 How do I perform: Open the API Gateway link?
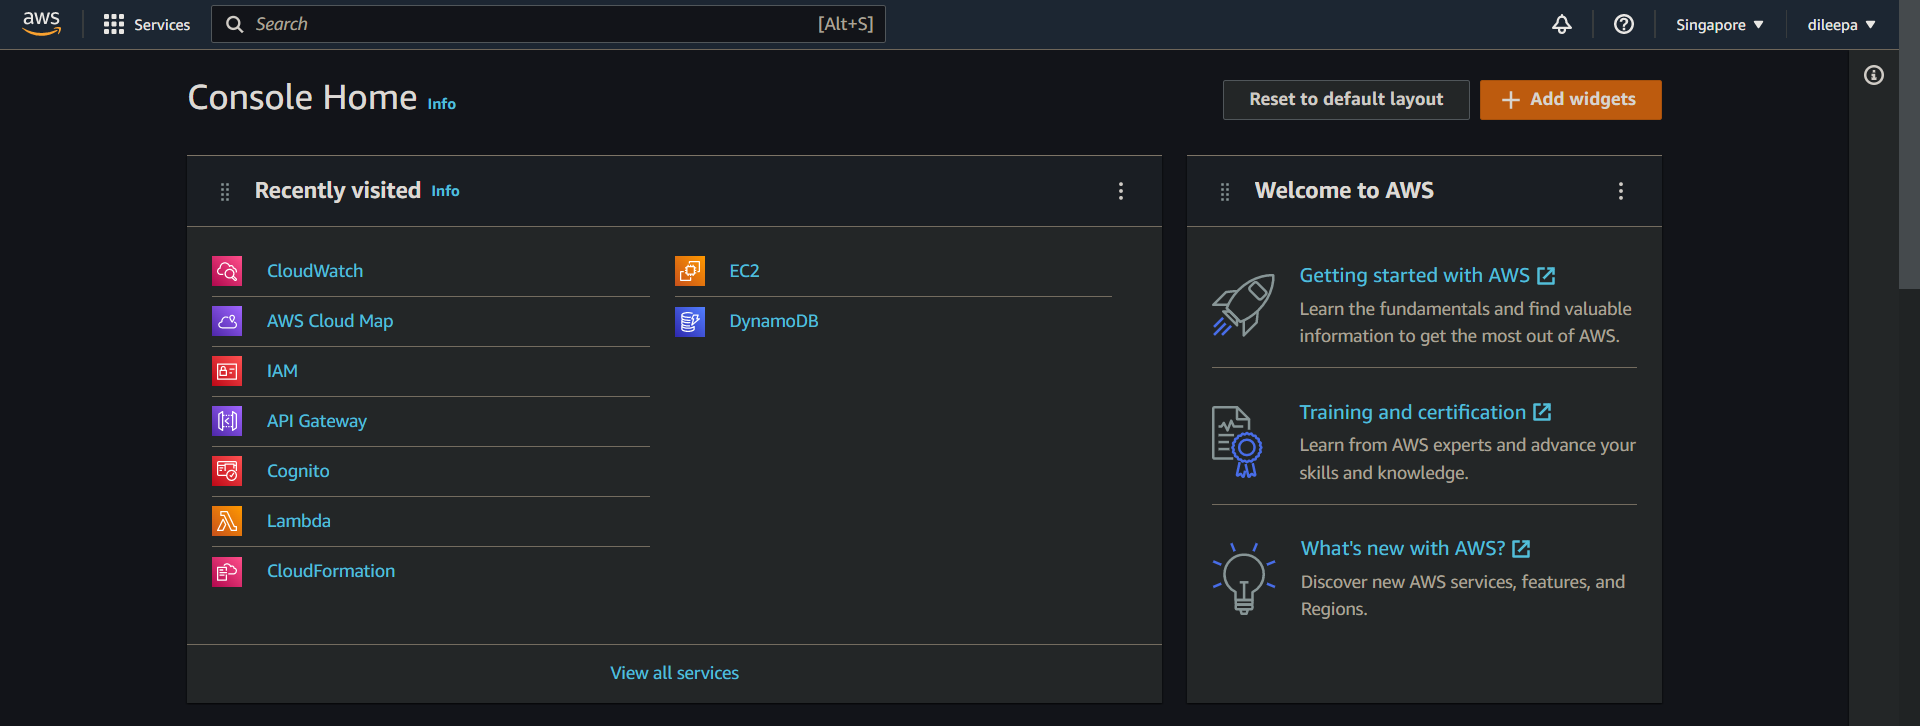(x=317, y=421)
